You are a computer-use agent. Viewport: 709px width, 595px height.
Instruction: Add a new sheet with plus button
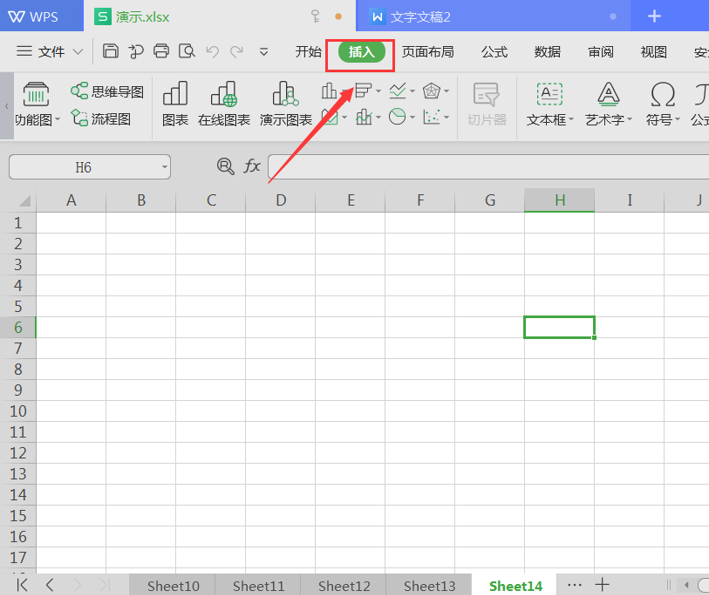point(602,585)
